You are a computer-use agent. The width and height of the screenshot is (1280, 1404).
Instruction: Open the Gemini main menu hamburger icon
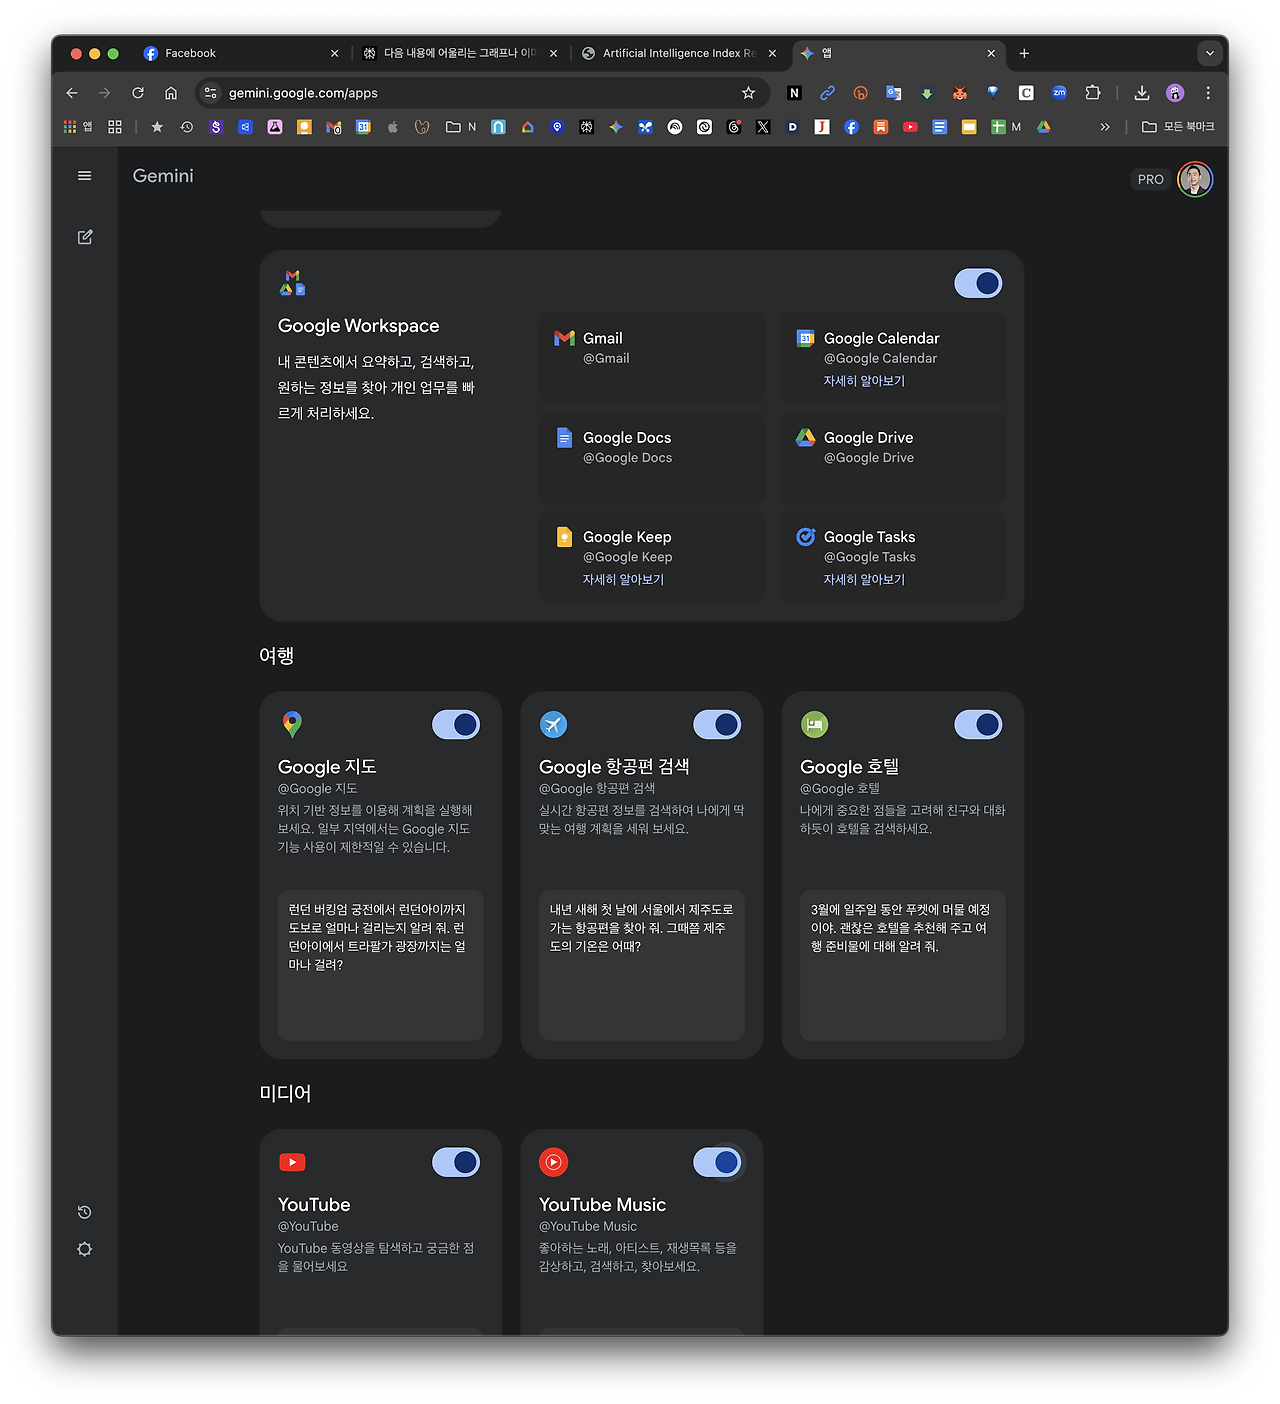click(x=85, y=176)
